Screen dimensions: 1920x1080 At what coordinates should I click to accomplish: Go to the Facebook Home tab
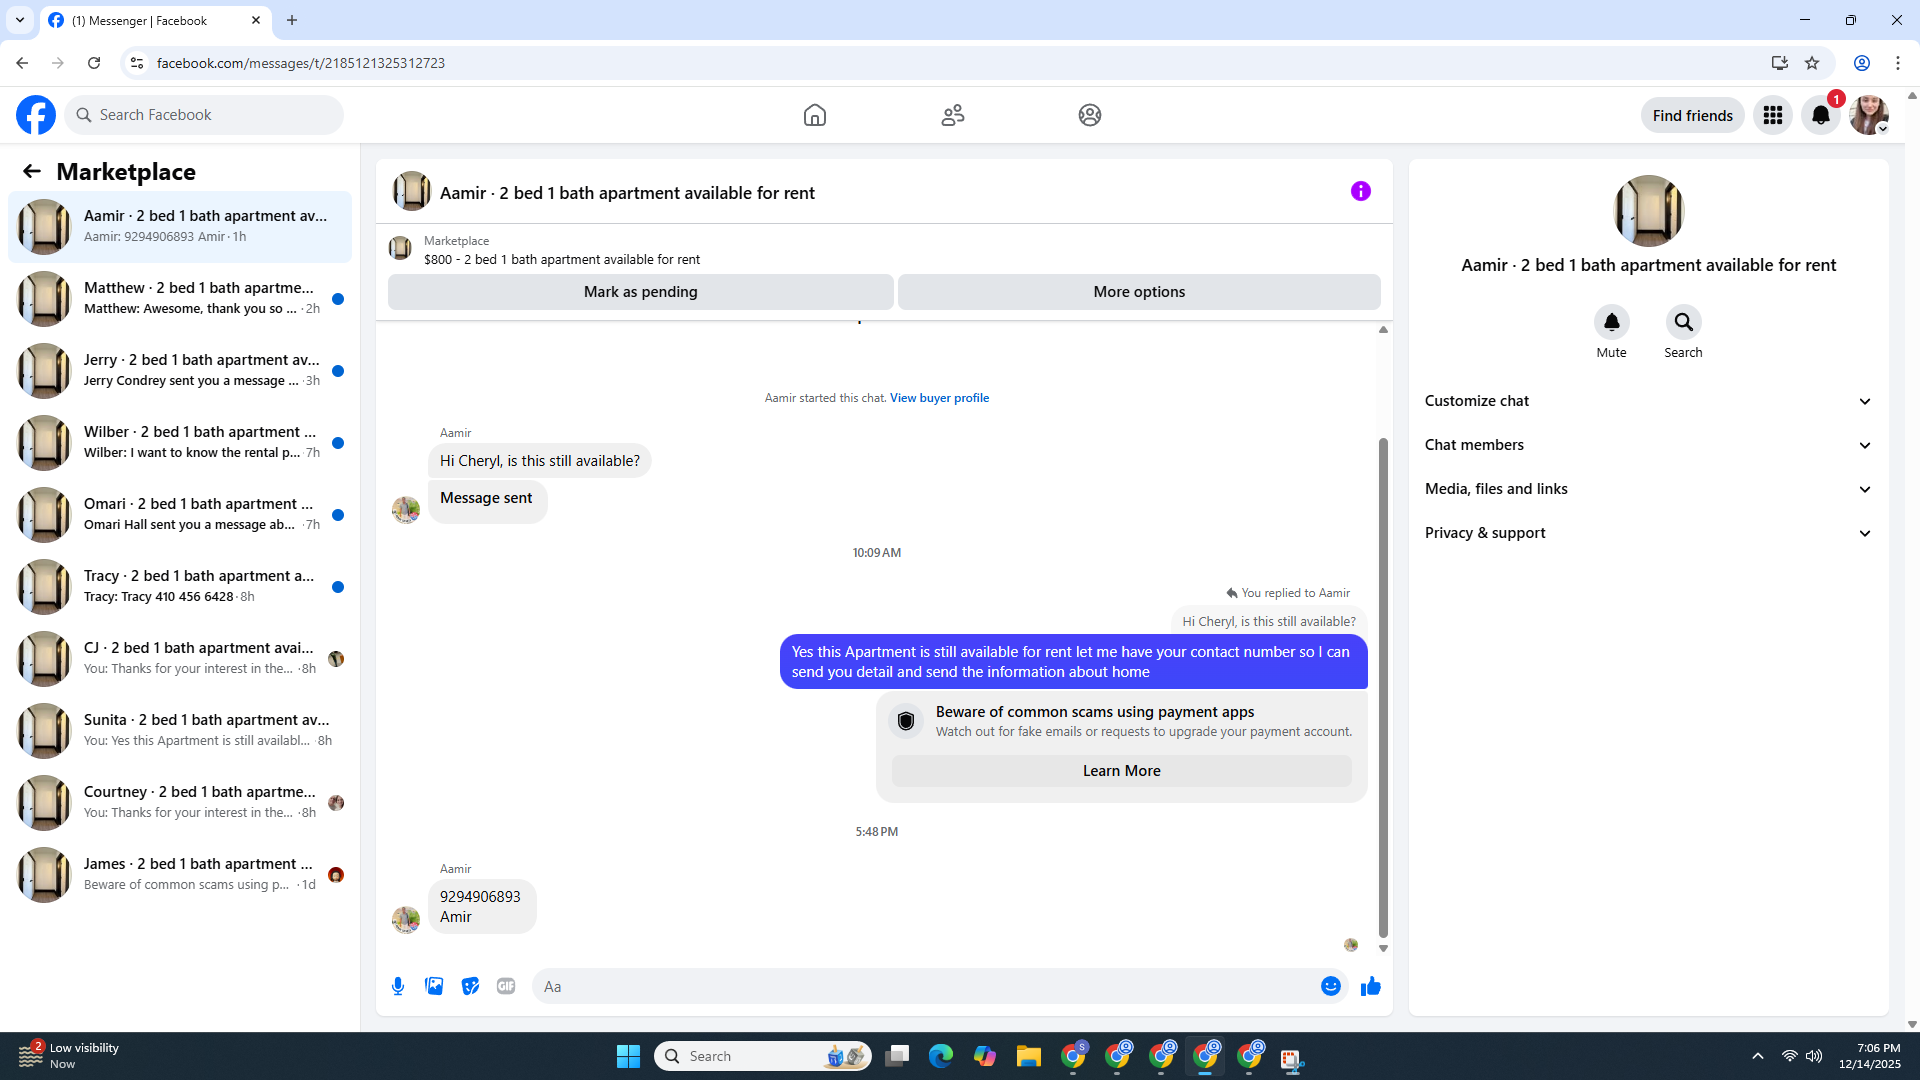tap(814, 115)
